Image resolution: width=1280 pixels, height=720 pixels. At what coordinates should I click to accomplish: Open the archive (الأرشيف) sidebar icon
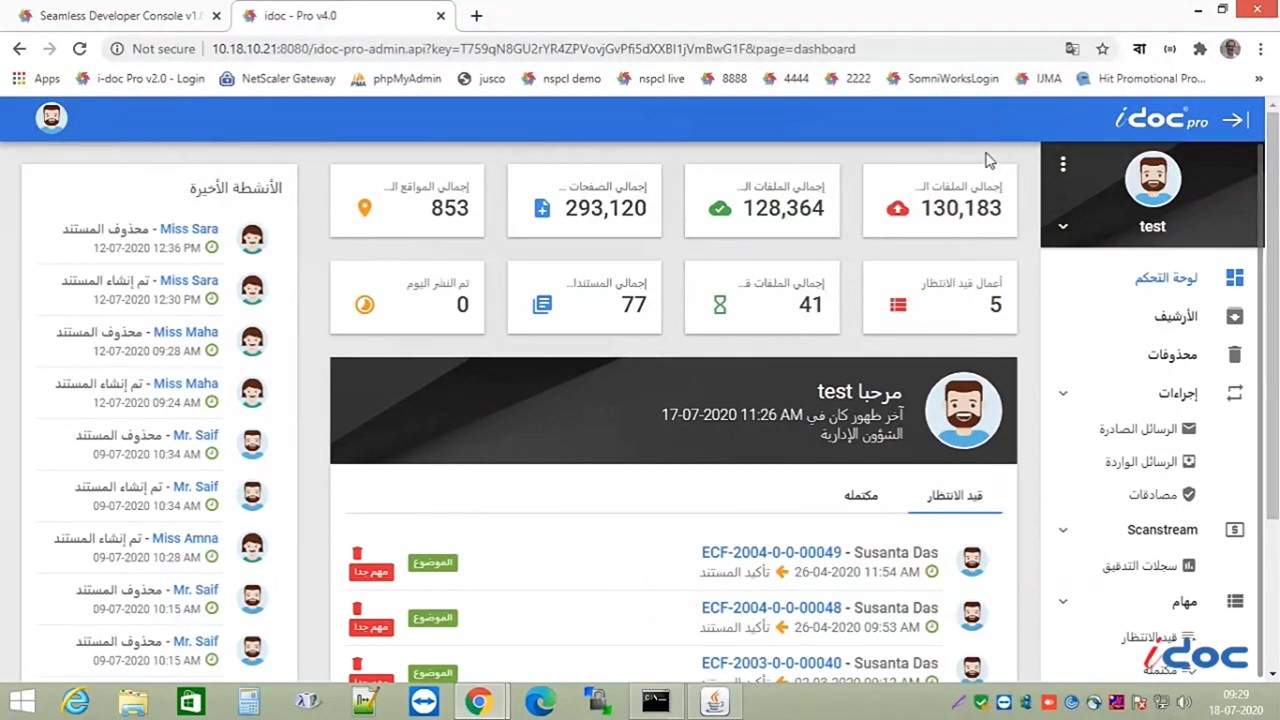coord(1234,316)
